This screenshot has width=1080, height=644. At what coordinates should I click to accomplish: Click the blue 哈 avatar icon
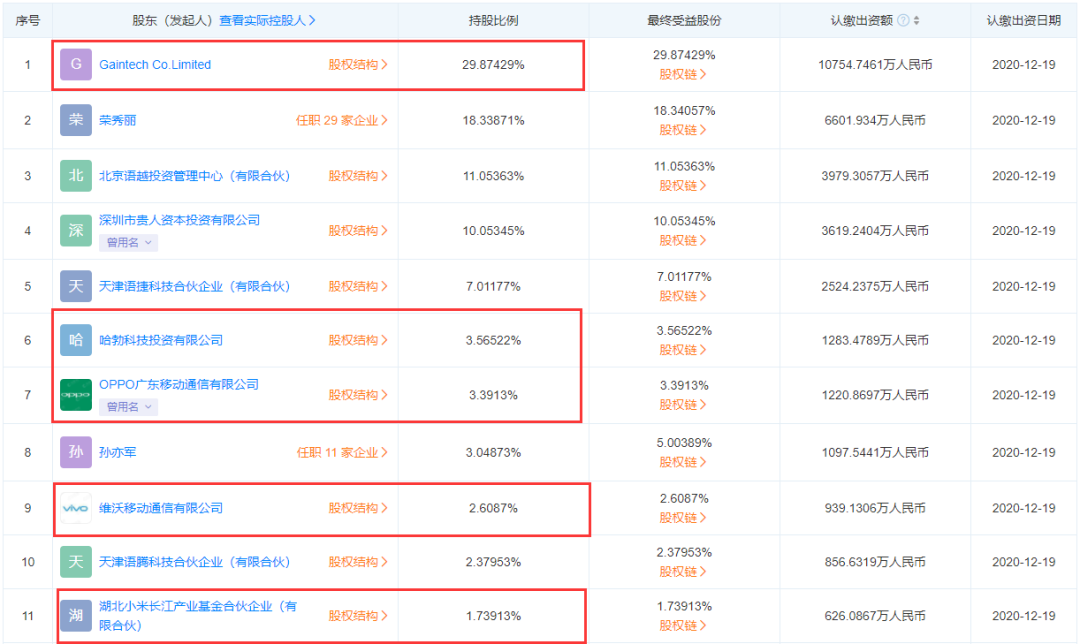(x=76, y=340)
